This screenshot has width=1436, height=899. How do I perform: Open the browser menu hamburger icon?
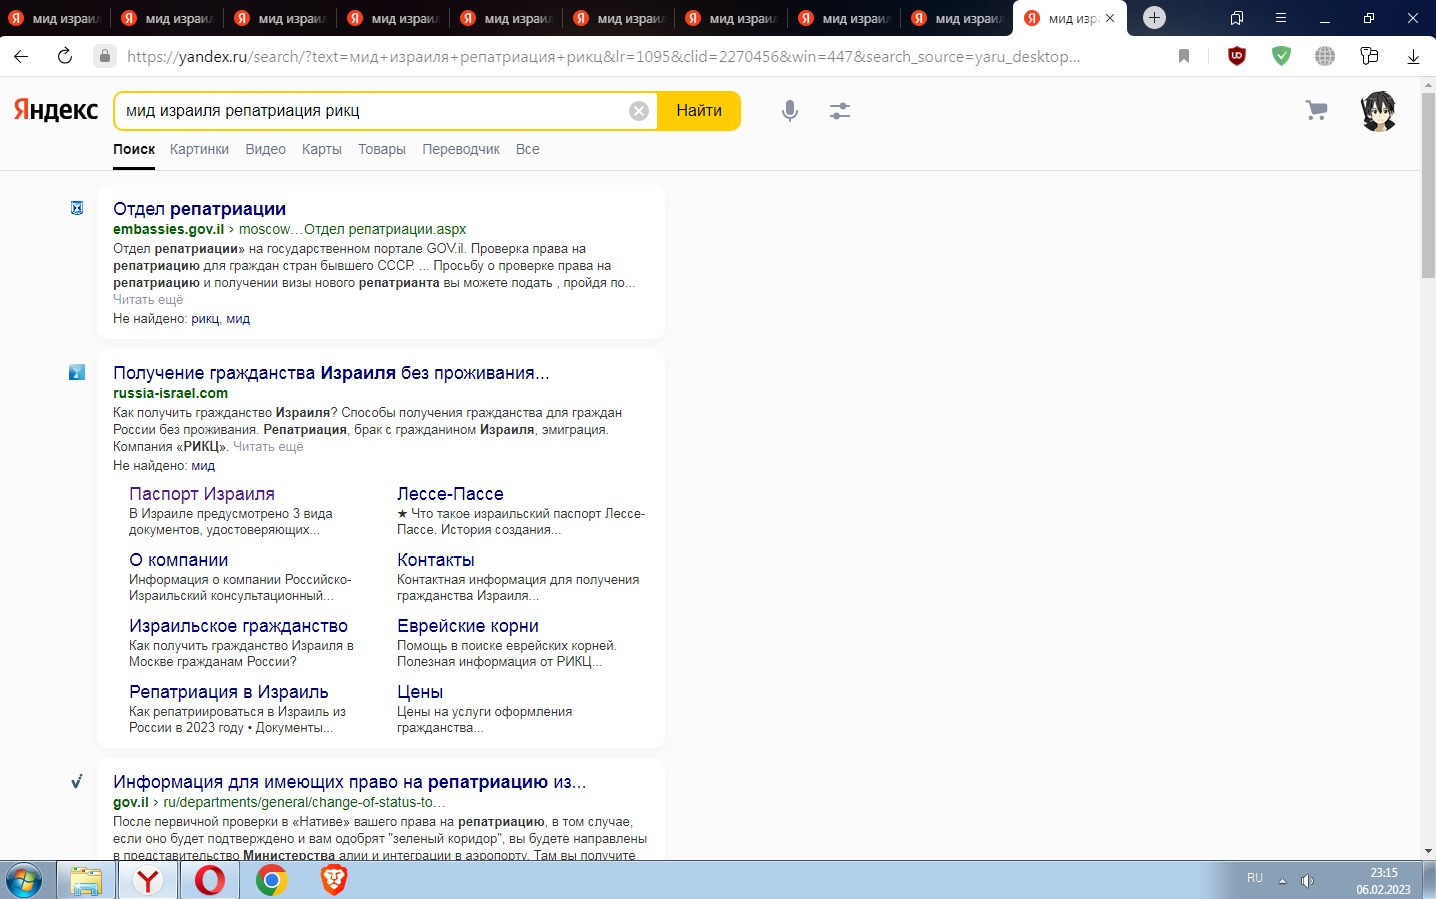click(1281, 18)
